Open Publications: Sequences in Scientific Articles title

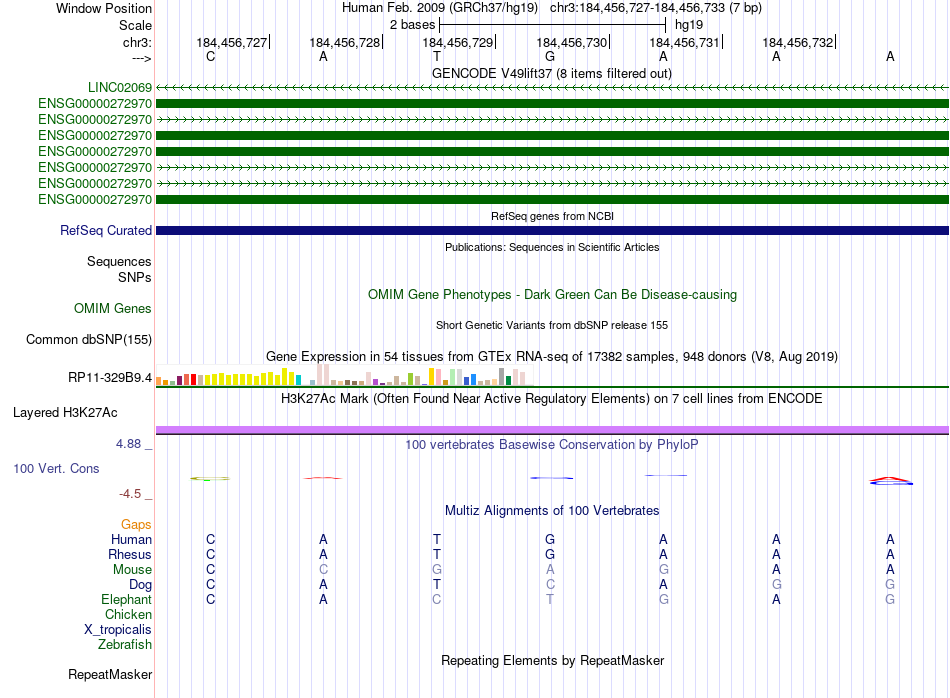[552, 247]
